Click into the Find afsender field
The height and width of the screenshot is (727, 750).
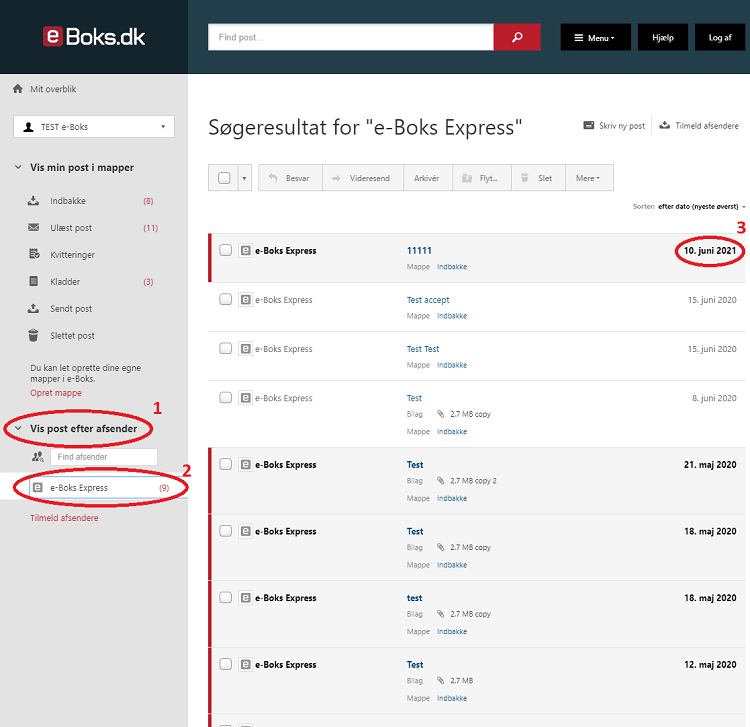(104, 457)
